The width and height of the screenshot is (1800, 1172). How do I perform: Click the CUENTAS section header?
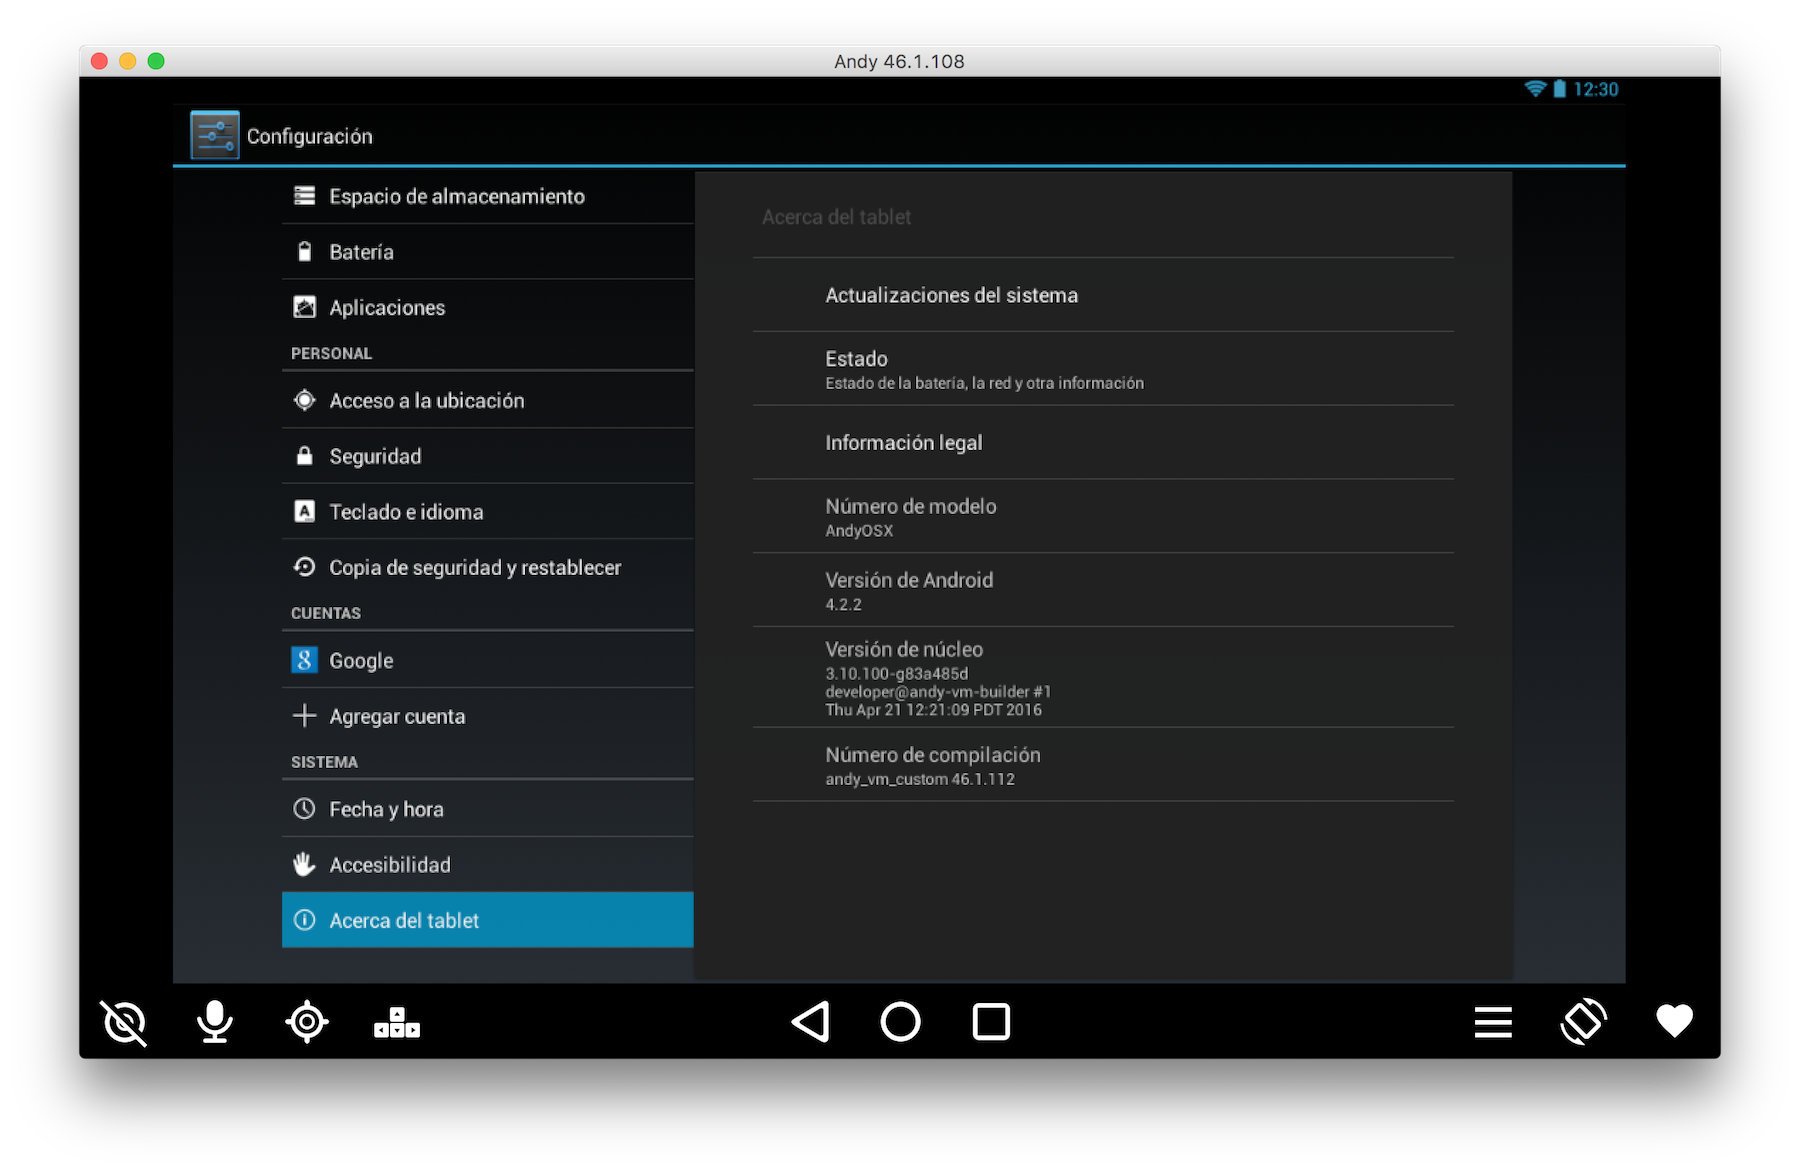pyautogui.click(x=326, y=613)
